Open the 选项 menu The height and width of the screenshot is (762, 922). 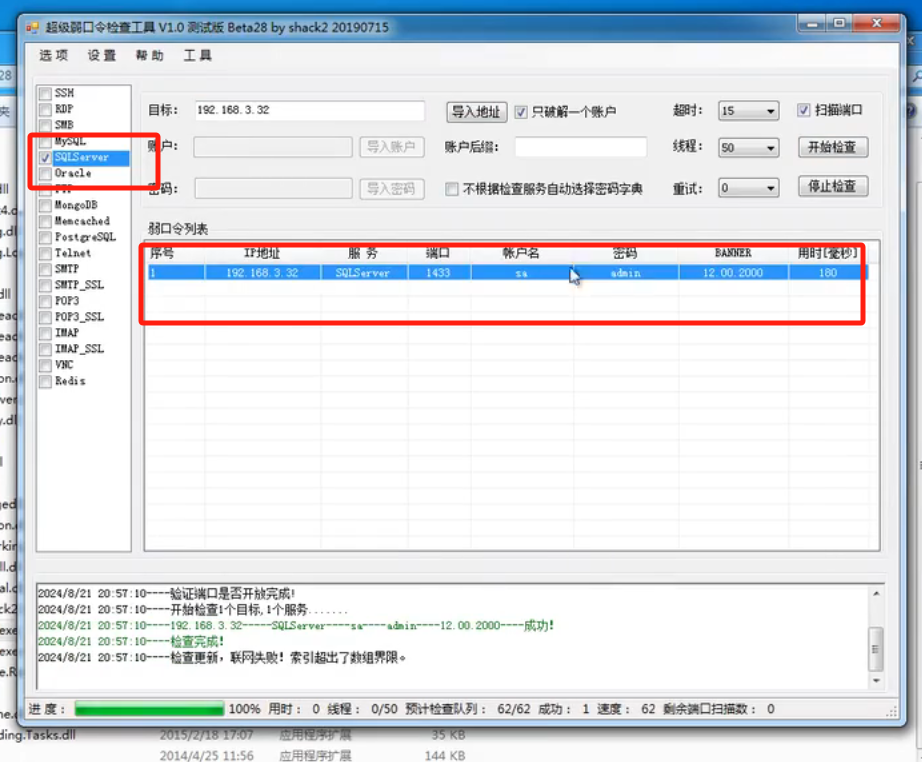(x=54, y=56)
